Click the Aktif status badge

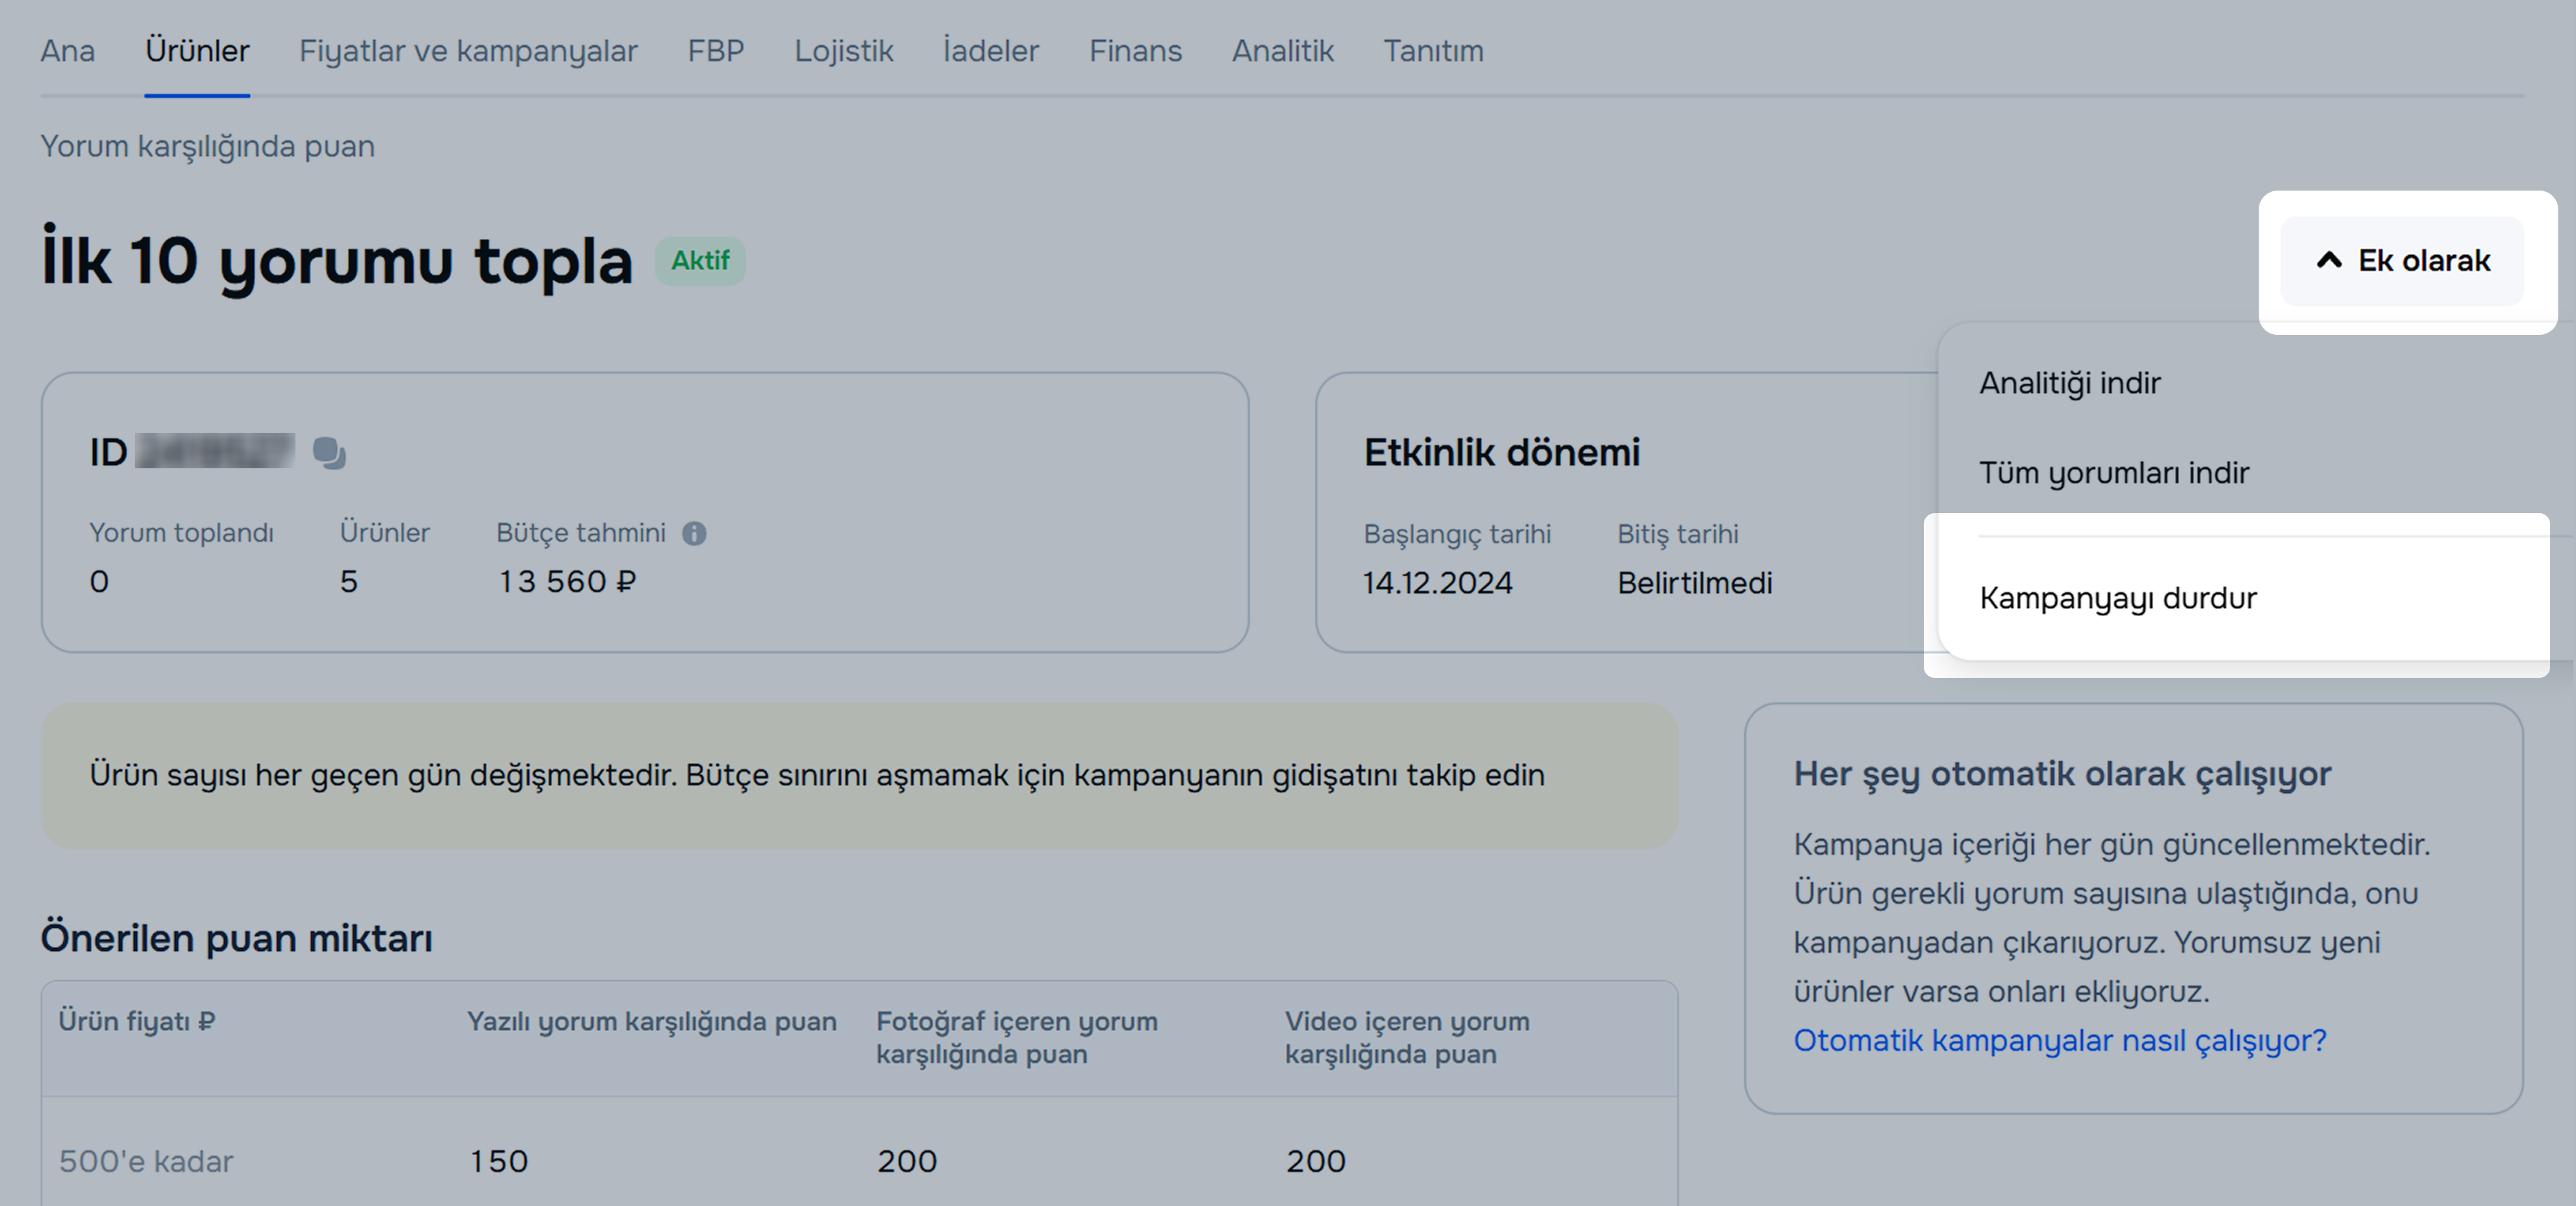tap(699, 261)
